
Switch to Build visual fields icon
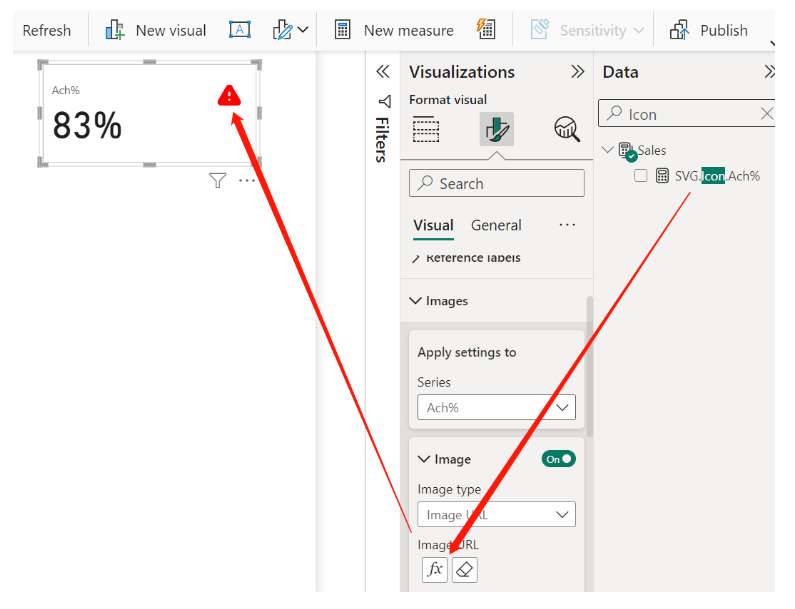click(x=426, y=129)
